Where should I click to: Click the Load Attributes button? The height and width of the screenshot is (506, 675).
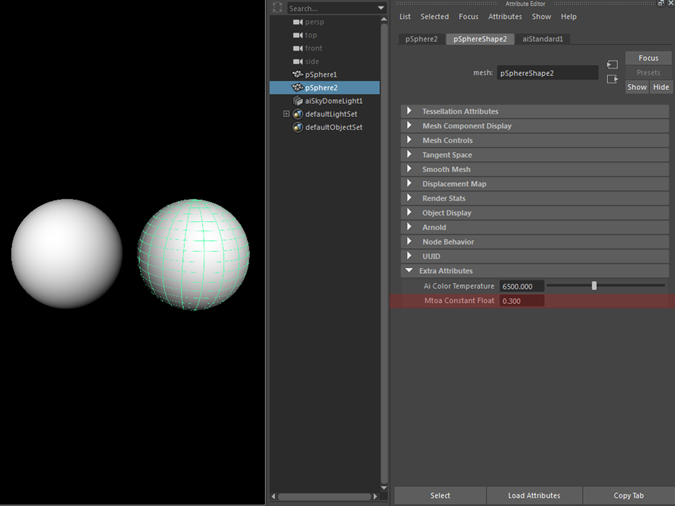[534, 496]
